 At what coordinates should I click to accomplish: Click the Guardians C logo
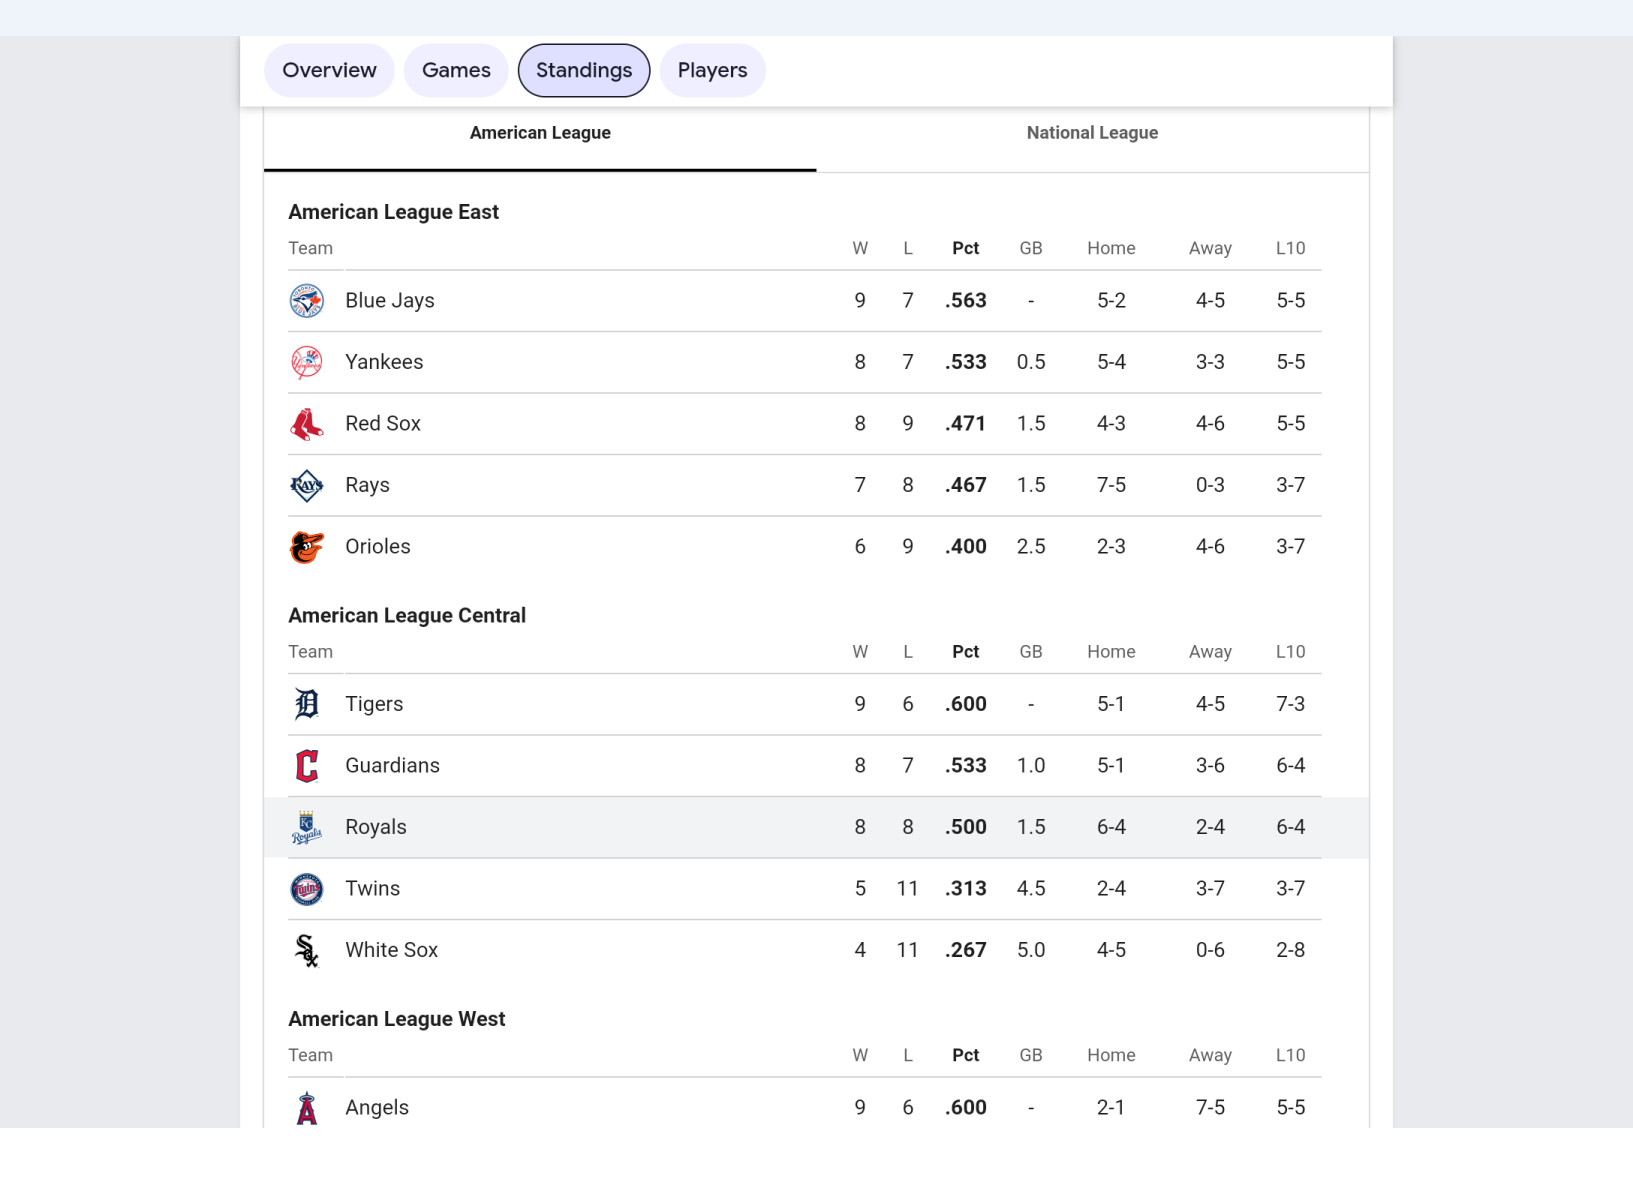(x=307, y=766)
